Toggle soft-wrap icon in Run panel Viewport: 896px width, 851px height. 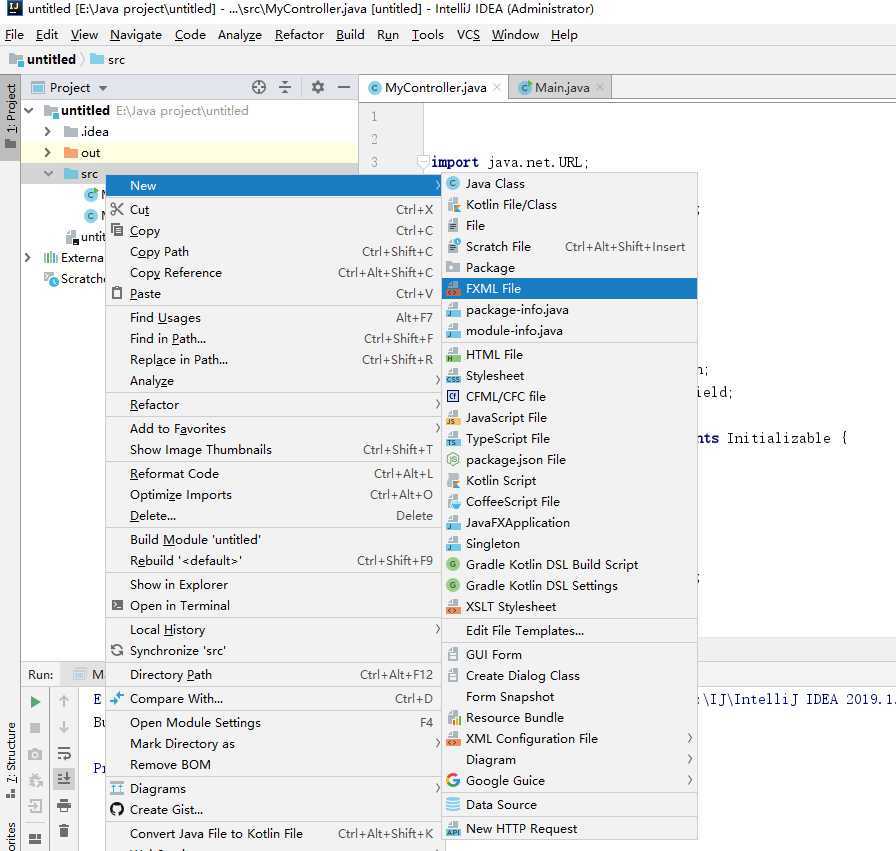click(64, 753)
